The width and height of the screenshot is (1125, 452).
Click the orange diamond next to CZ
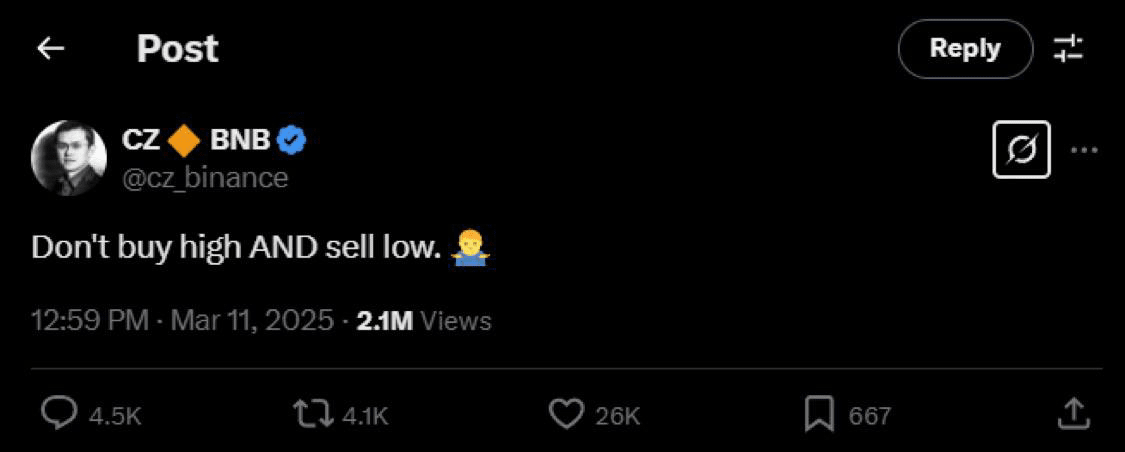coord(184,142)
